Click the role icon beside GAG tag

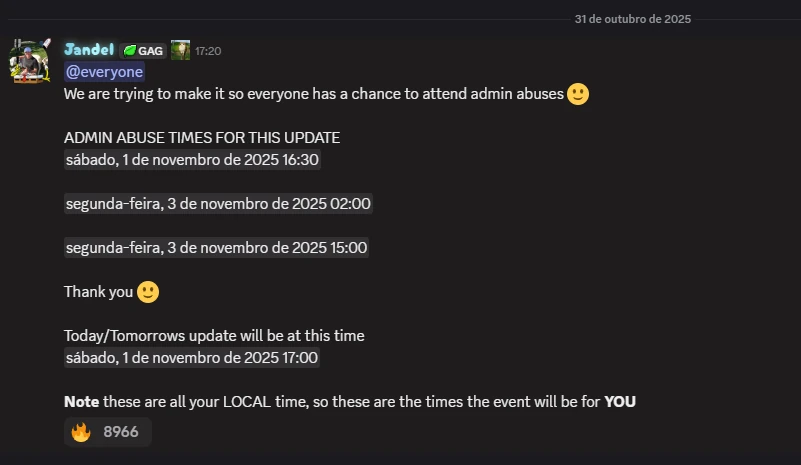(180, 50)
